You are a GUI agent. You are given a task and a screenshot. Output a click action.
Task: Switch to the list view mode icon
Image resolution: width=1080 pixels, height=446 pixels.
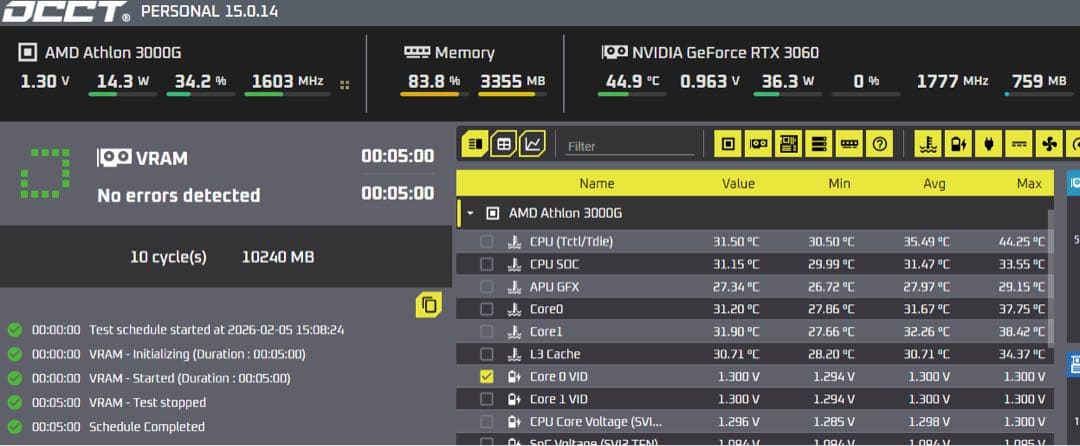tap(475, 144)
